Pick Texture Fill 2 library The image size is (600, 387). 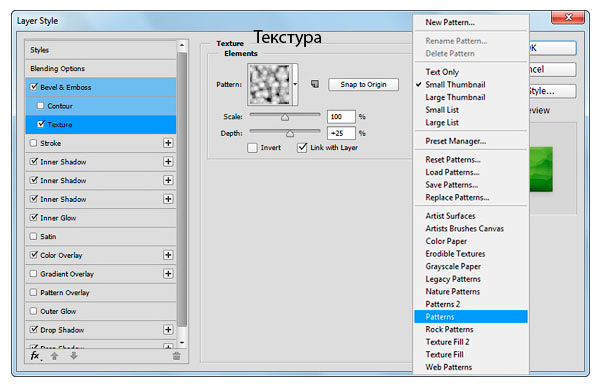[447, 342]
